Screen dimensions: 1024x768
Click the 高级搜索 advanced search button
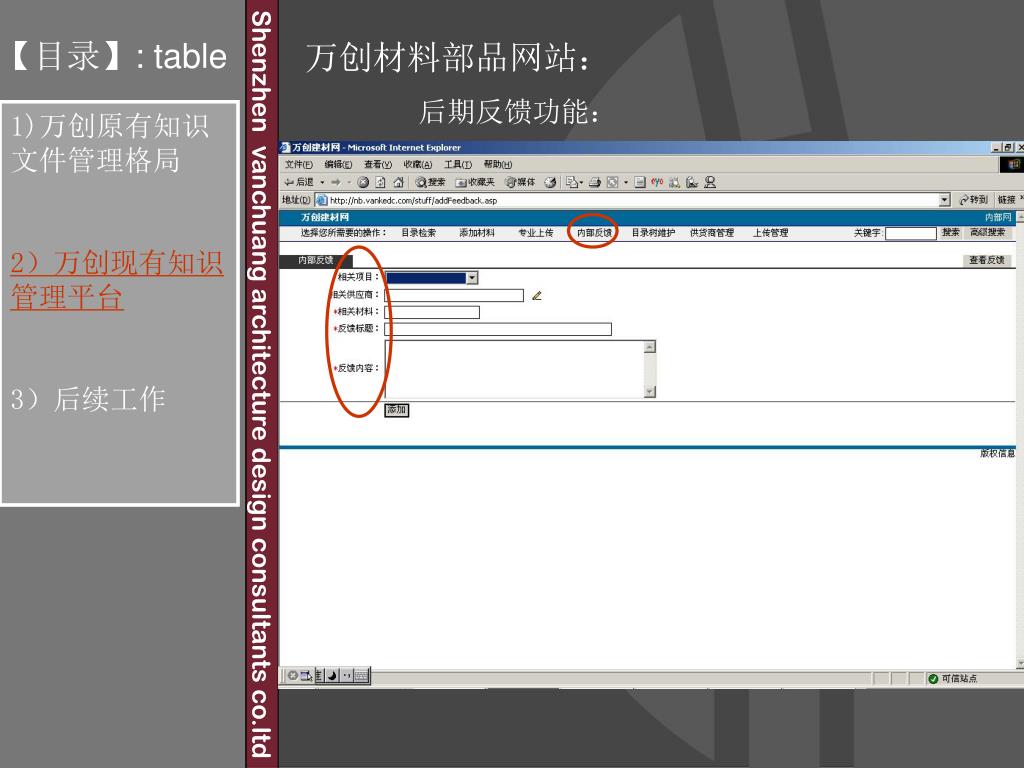(987, 232)
